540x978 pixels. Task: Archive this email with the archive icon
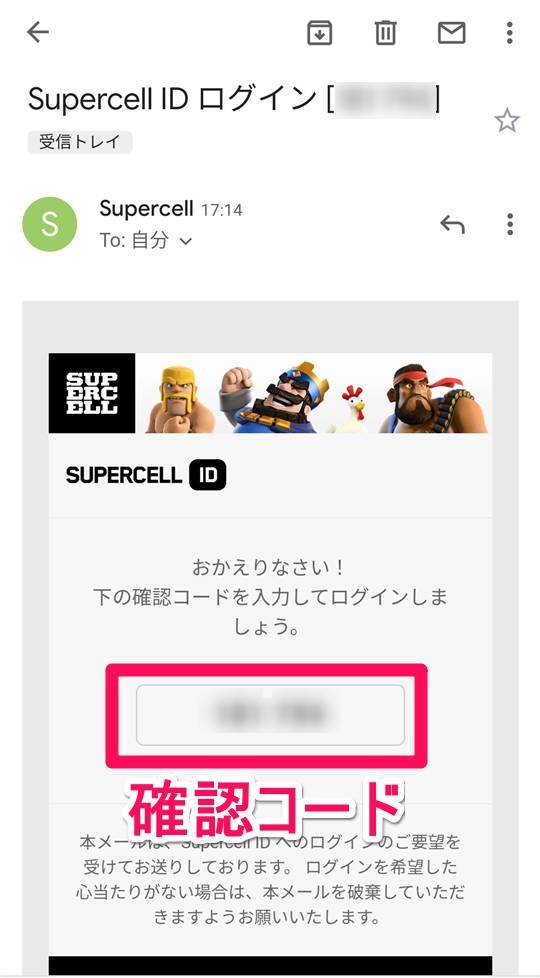[x=320, y=32]
